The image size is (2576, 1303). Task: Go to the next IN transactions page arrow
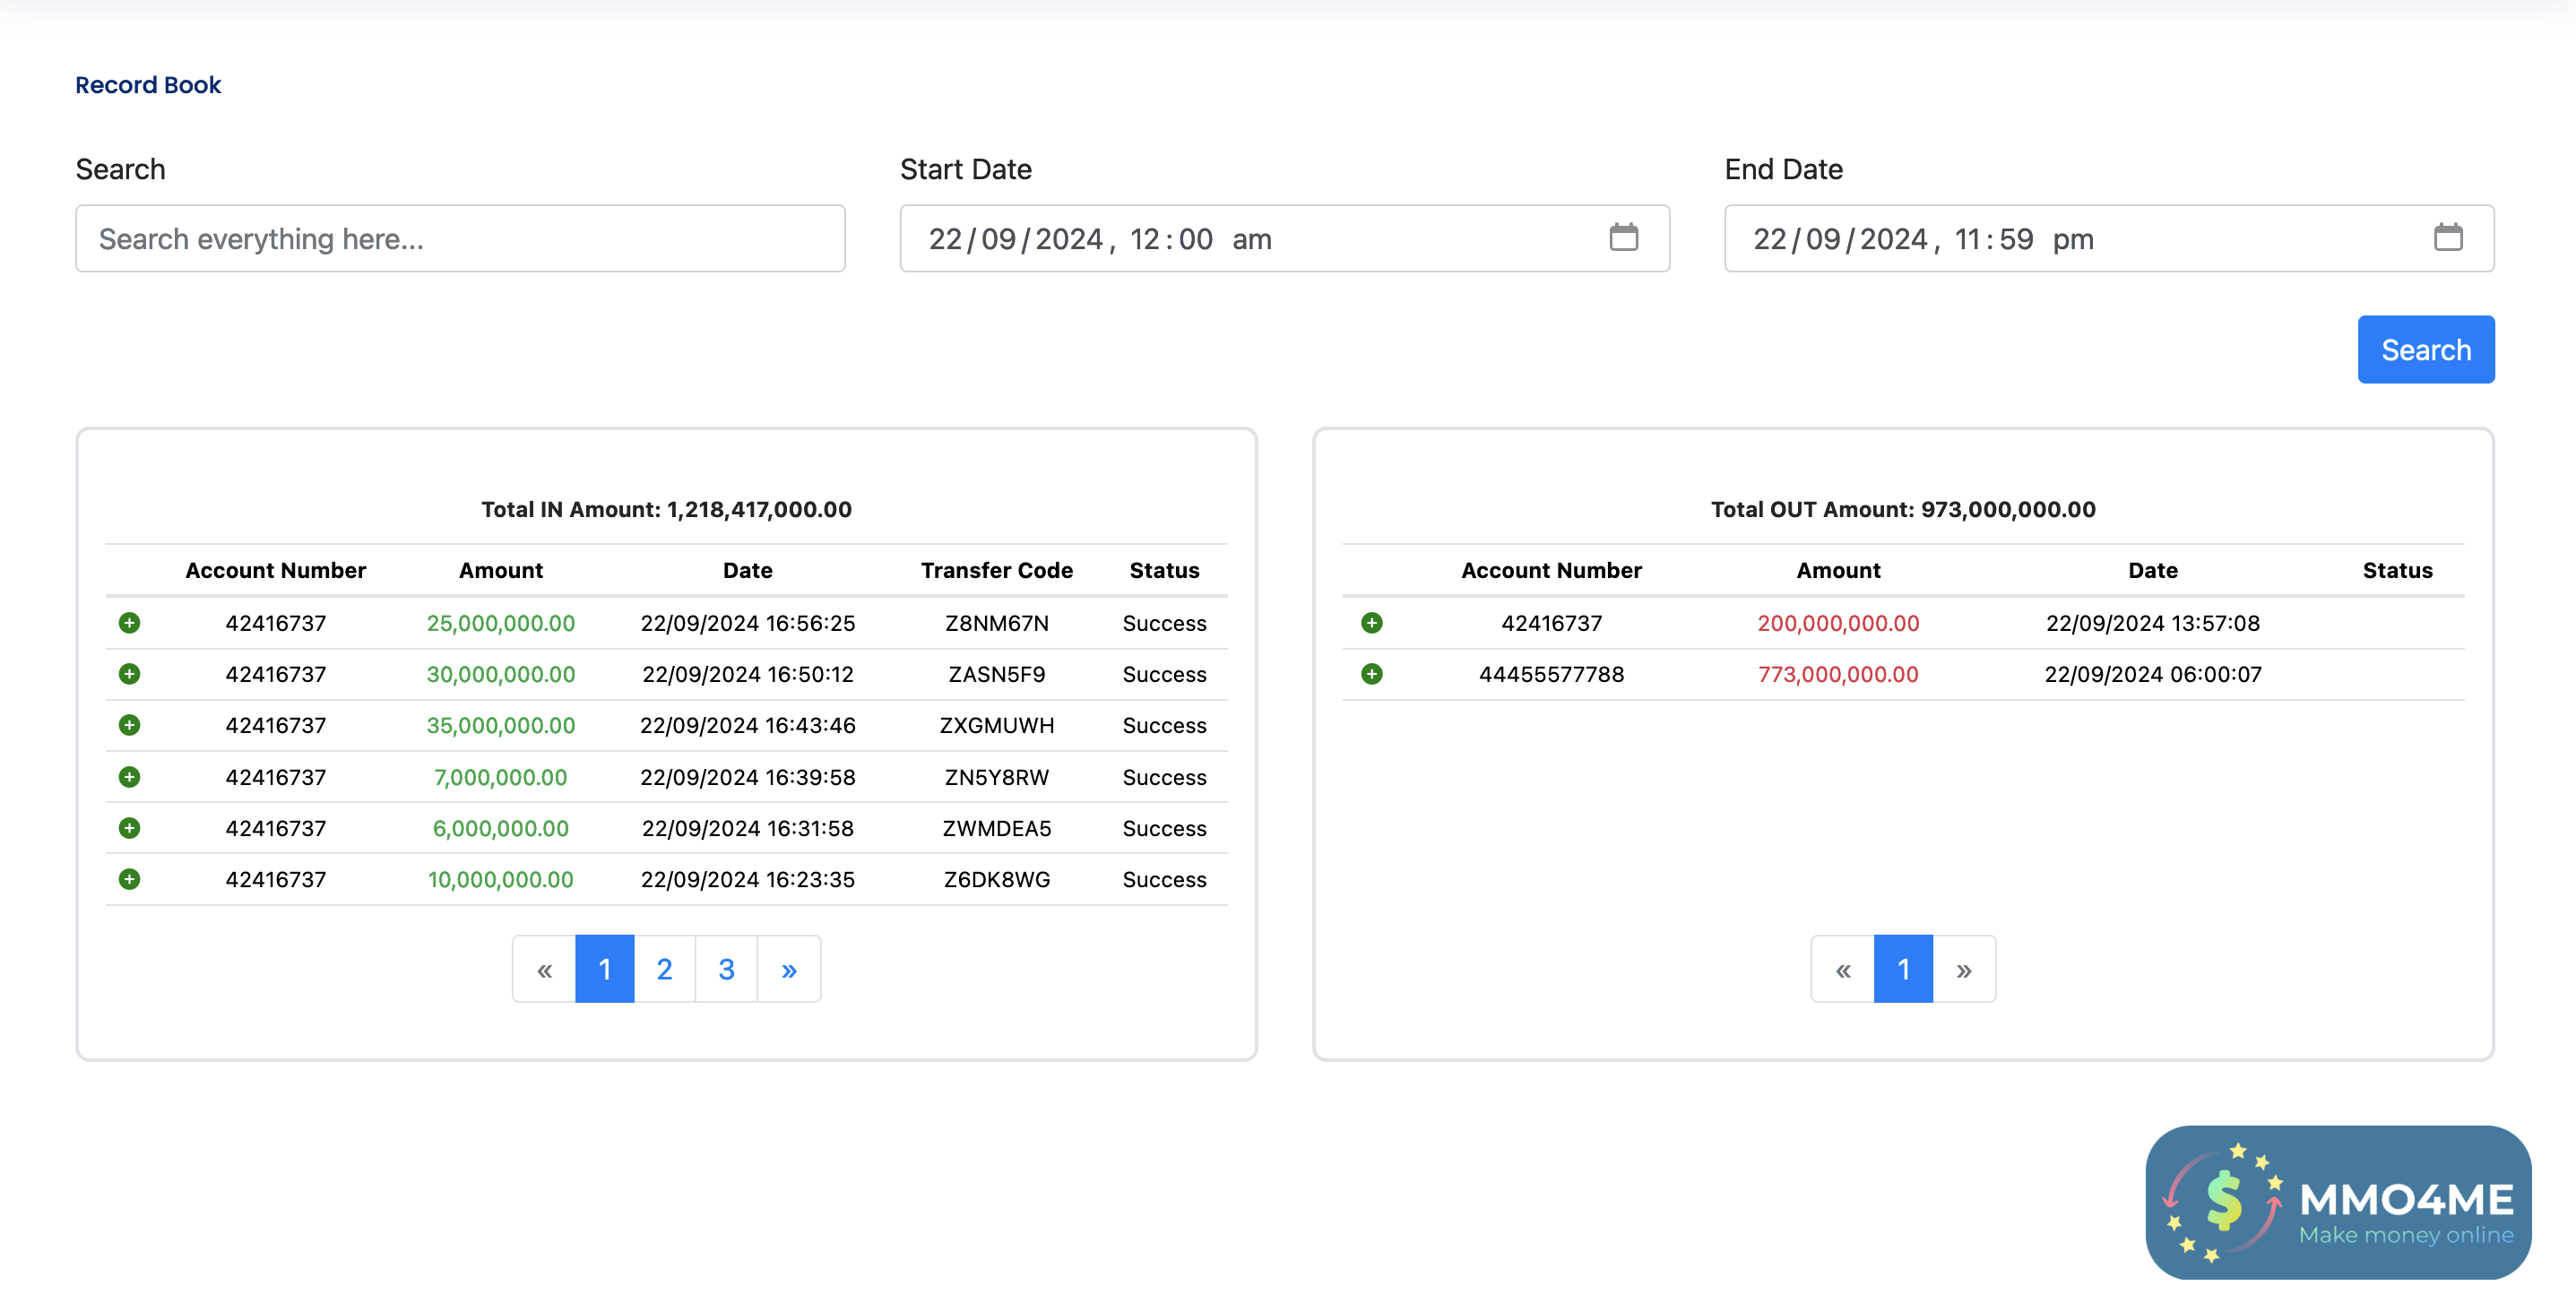pos(789,969)
